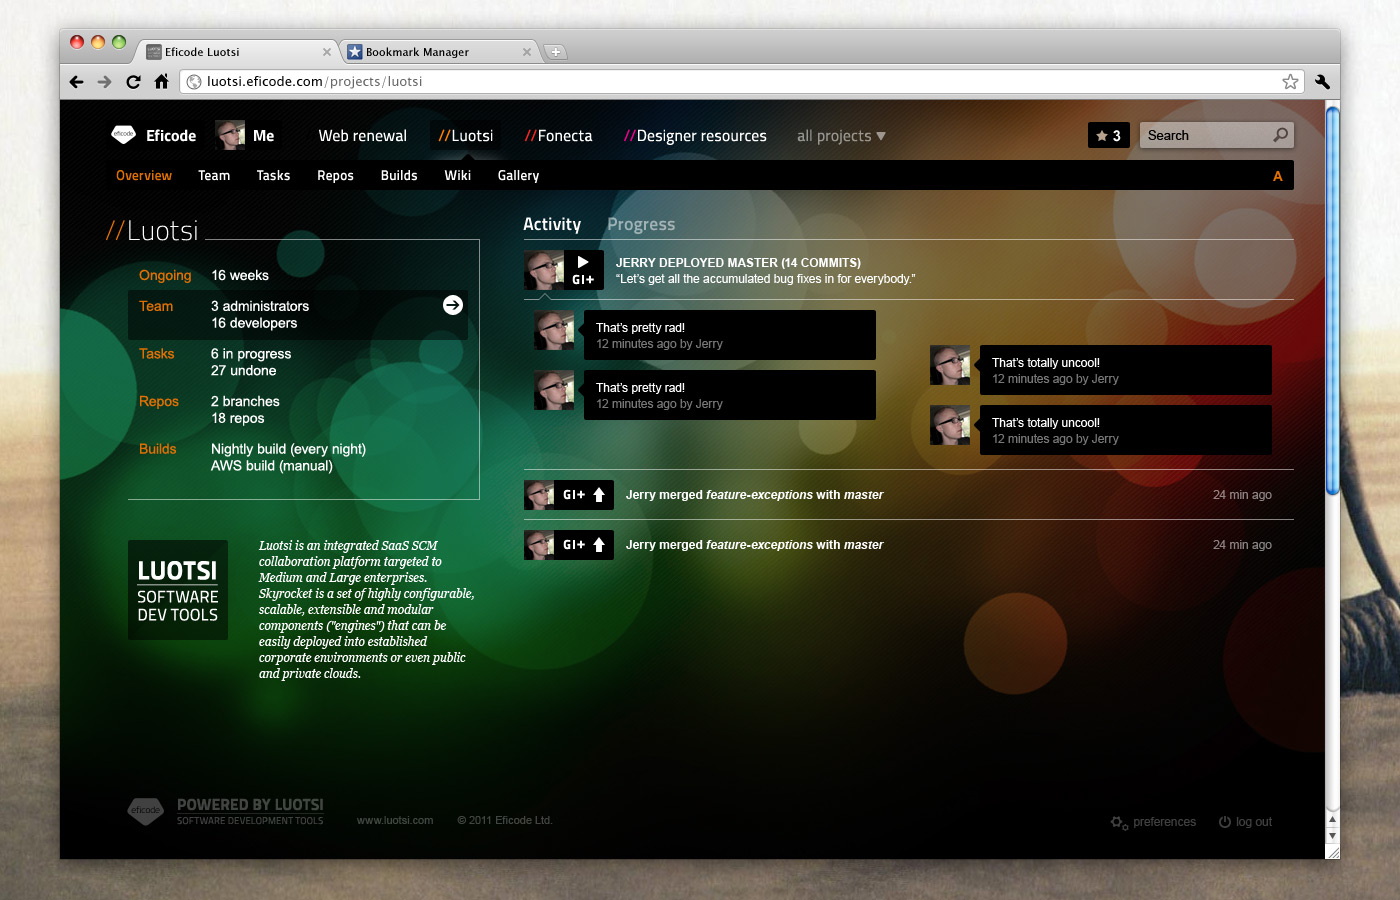The width and height of the screenshot is (1400, 900).
Task: Go to the browser home icon
Action: (x=161, y=82)
